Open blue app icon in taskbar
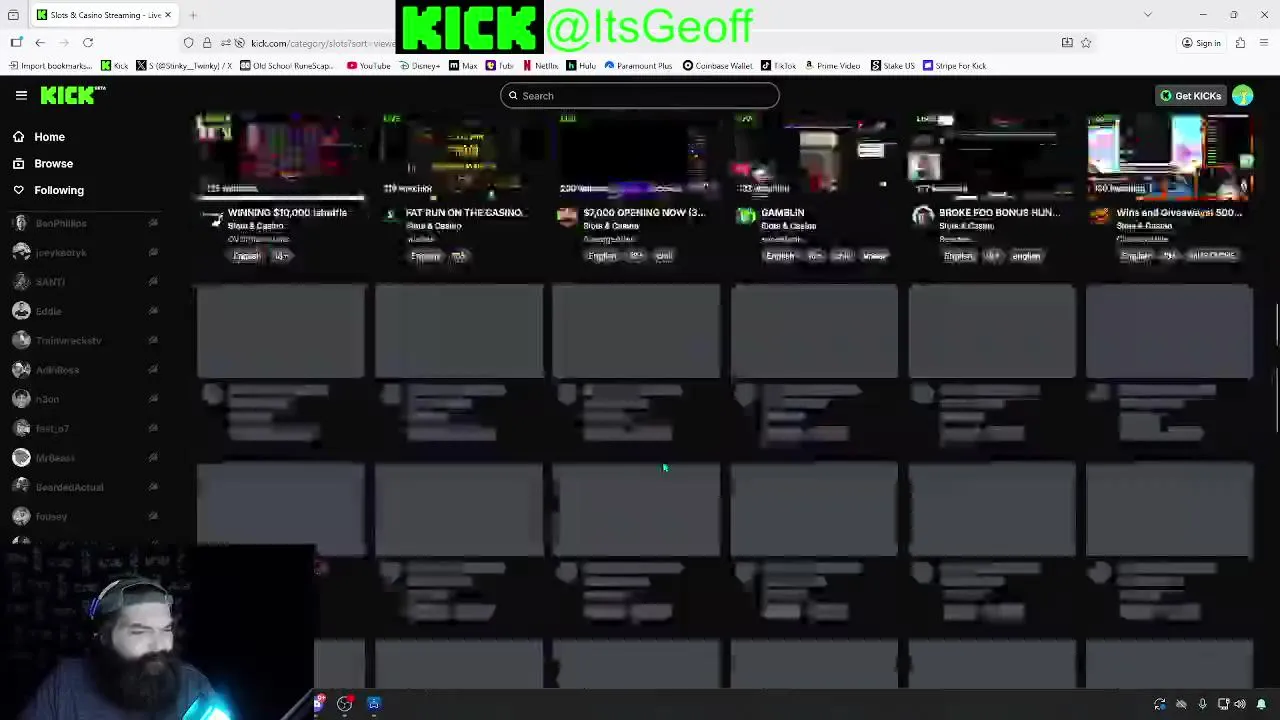The width and height of the screenshot is (1280, 720). (x=374, y=704)
